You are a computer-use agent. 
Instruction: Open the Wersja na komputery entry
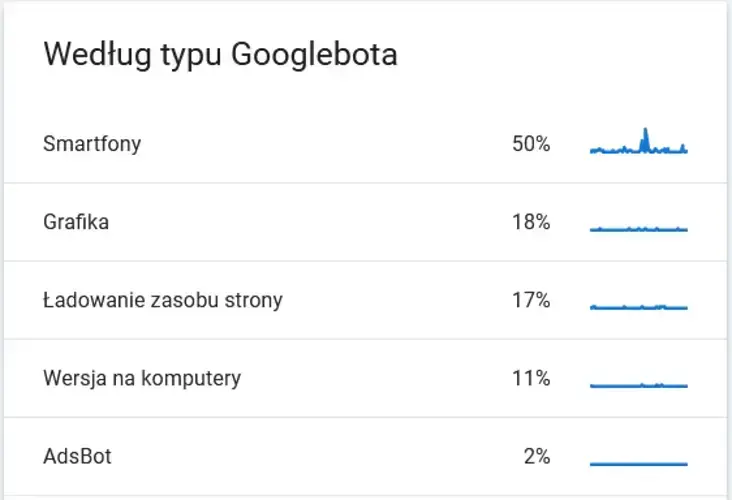coord(142,378)
